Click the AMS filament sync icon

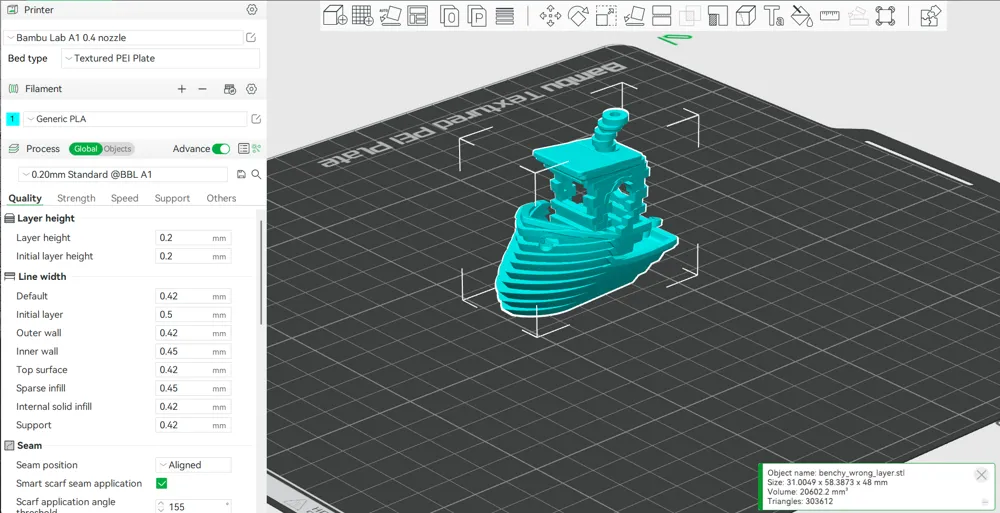[x=230, y=89]
